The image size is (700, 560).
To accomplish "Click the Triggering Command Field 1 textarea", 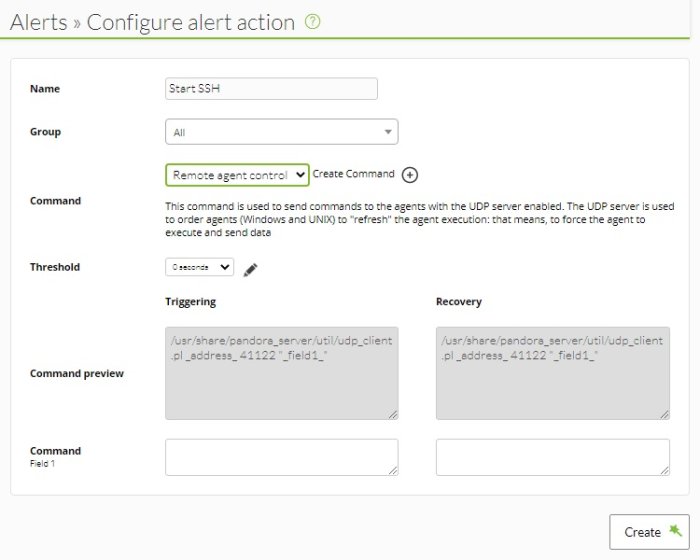I will coord(282,457).
